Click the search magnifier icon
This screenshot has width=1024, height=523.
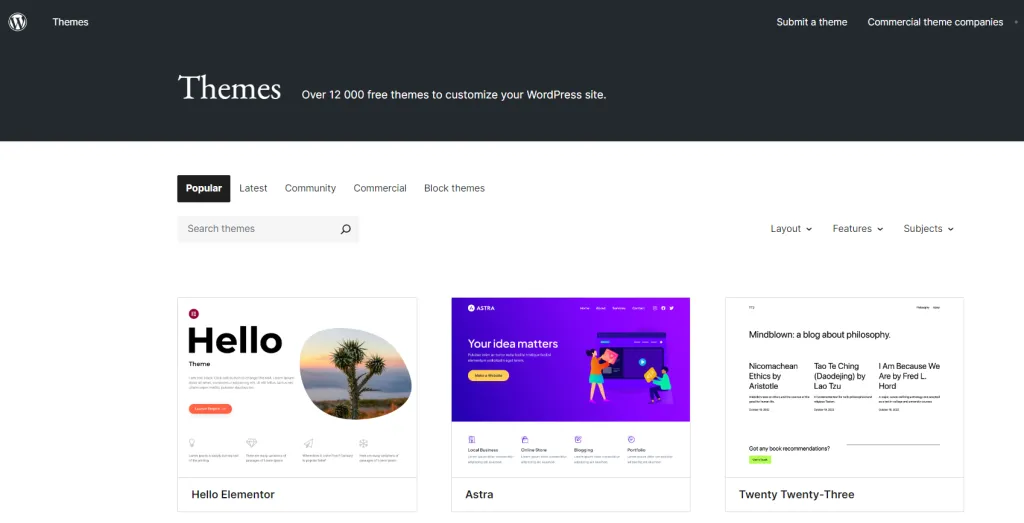click(345, 229)
